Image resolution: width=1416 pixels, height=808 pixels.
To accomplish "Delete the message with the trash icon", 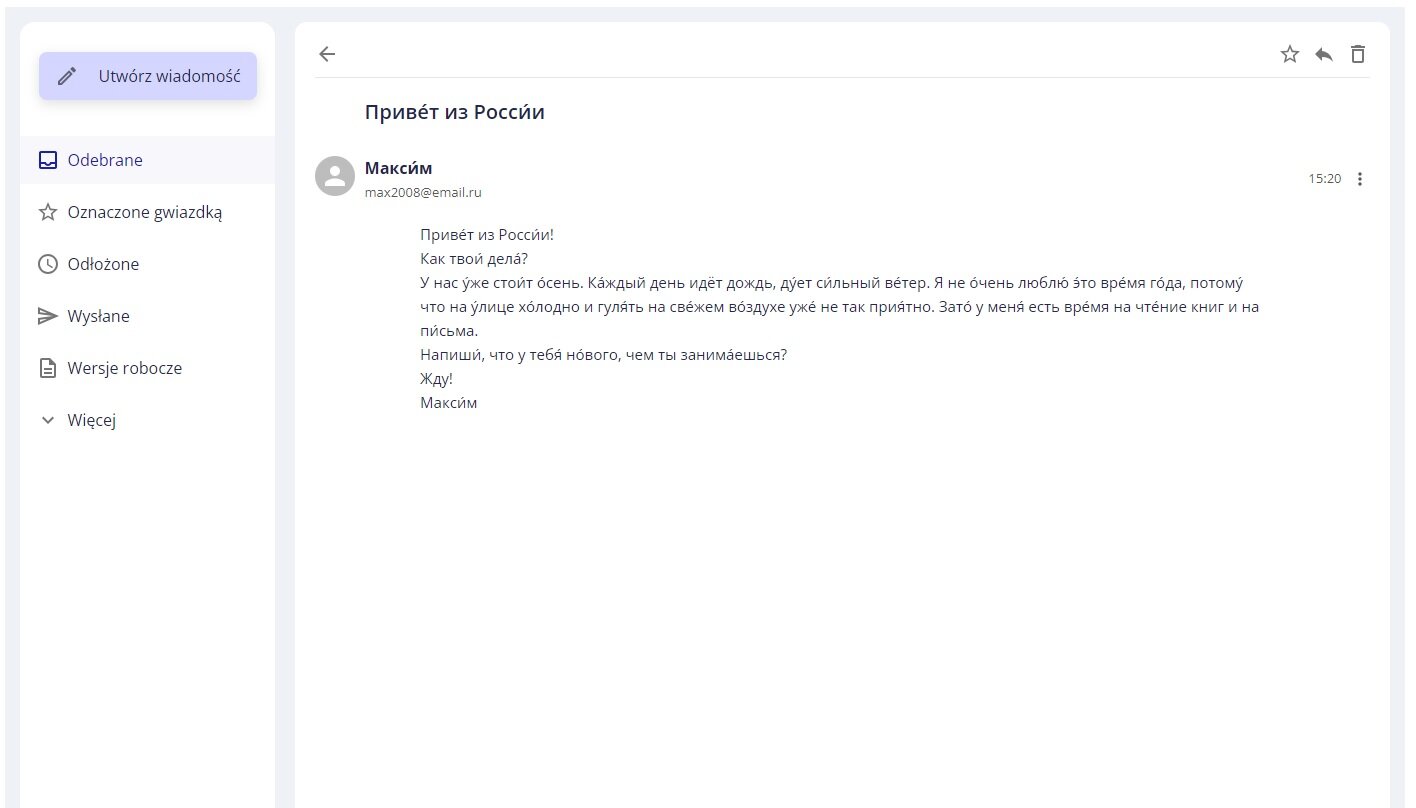I will tap(1358, 54).
